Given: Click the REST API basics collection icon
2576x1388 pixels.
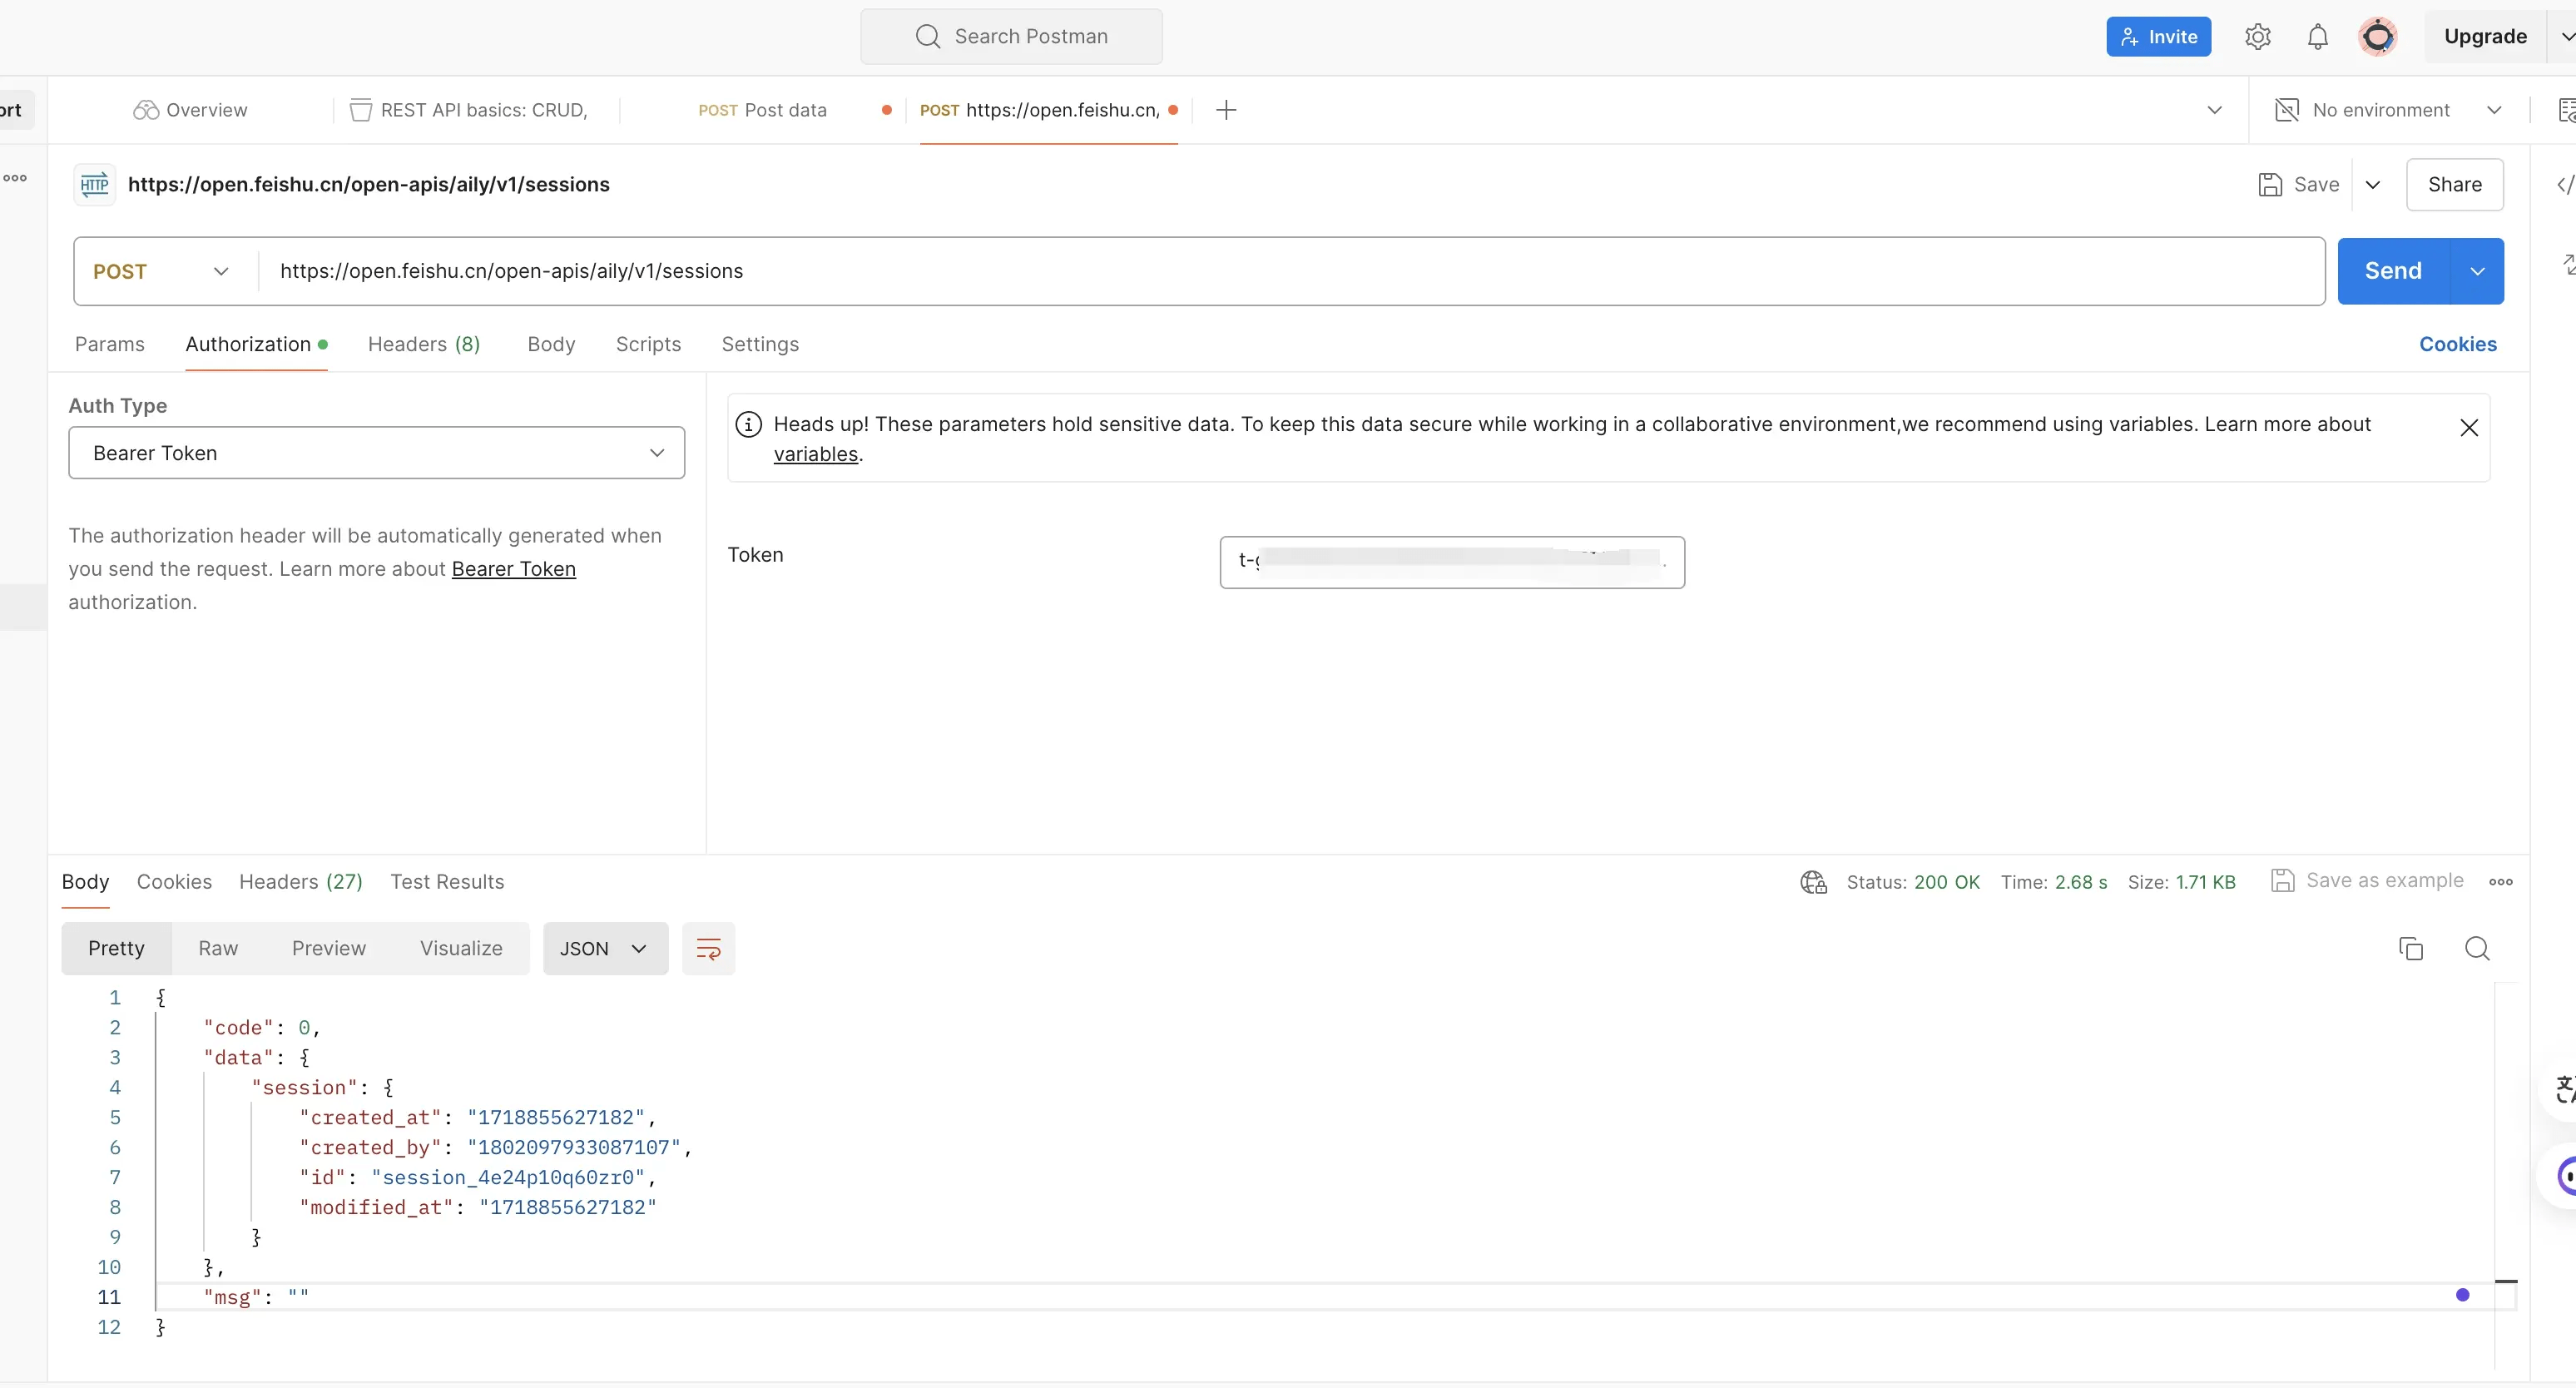Looking at the screenshot, I should click(x=361, y=110).
